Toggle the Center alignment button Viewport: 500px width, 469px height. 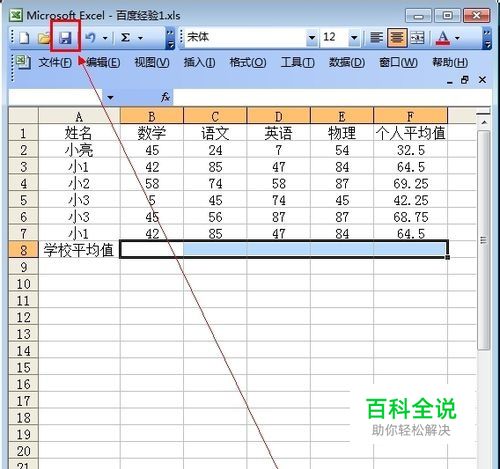397,37
